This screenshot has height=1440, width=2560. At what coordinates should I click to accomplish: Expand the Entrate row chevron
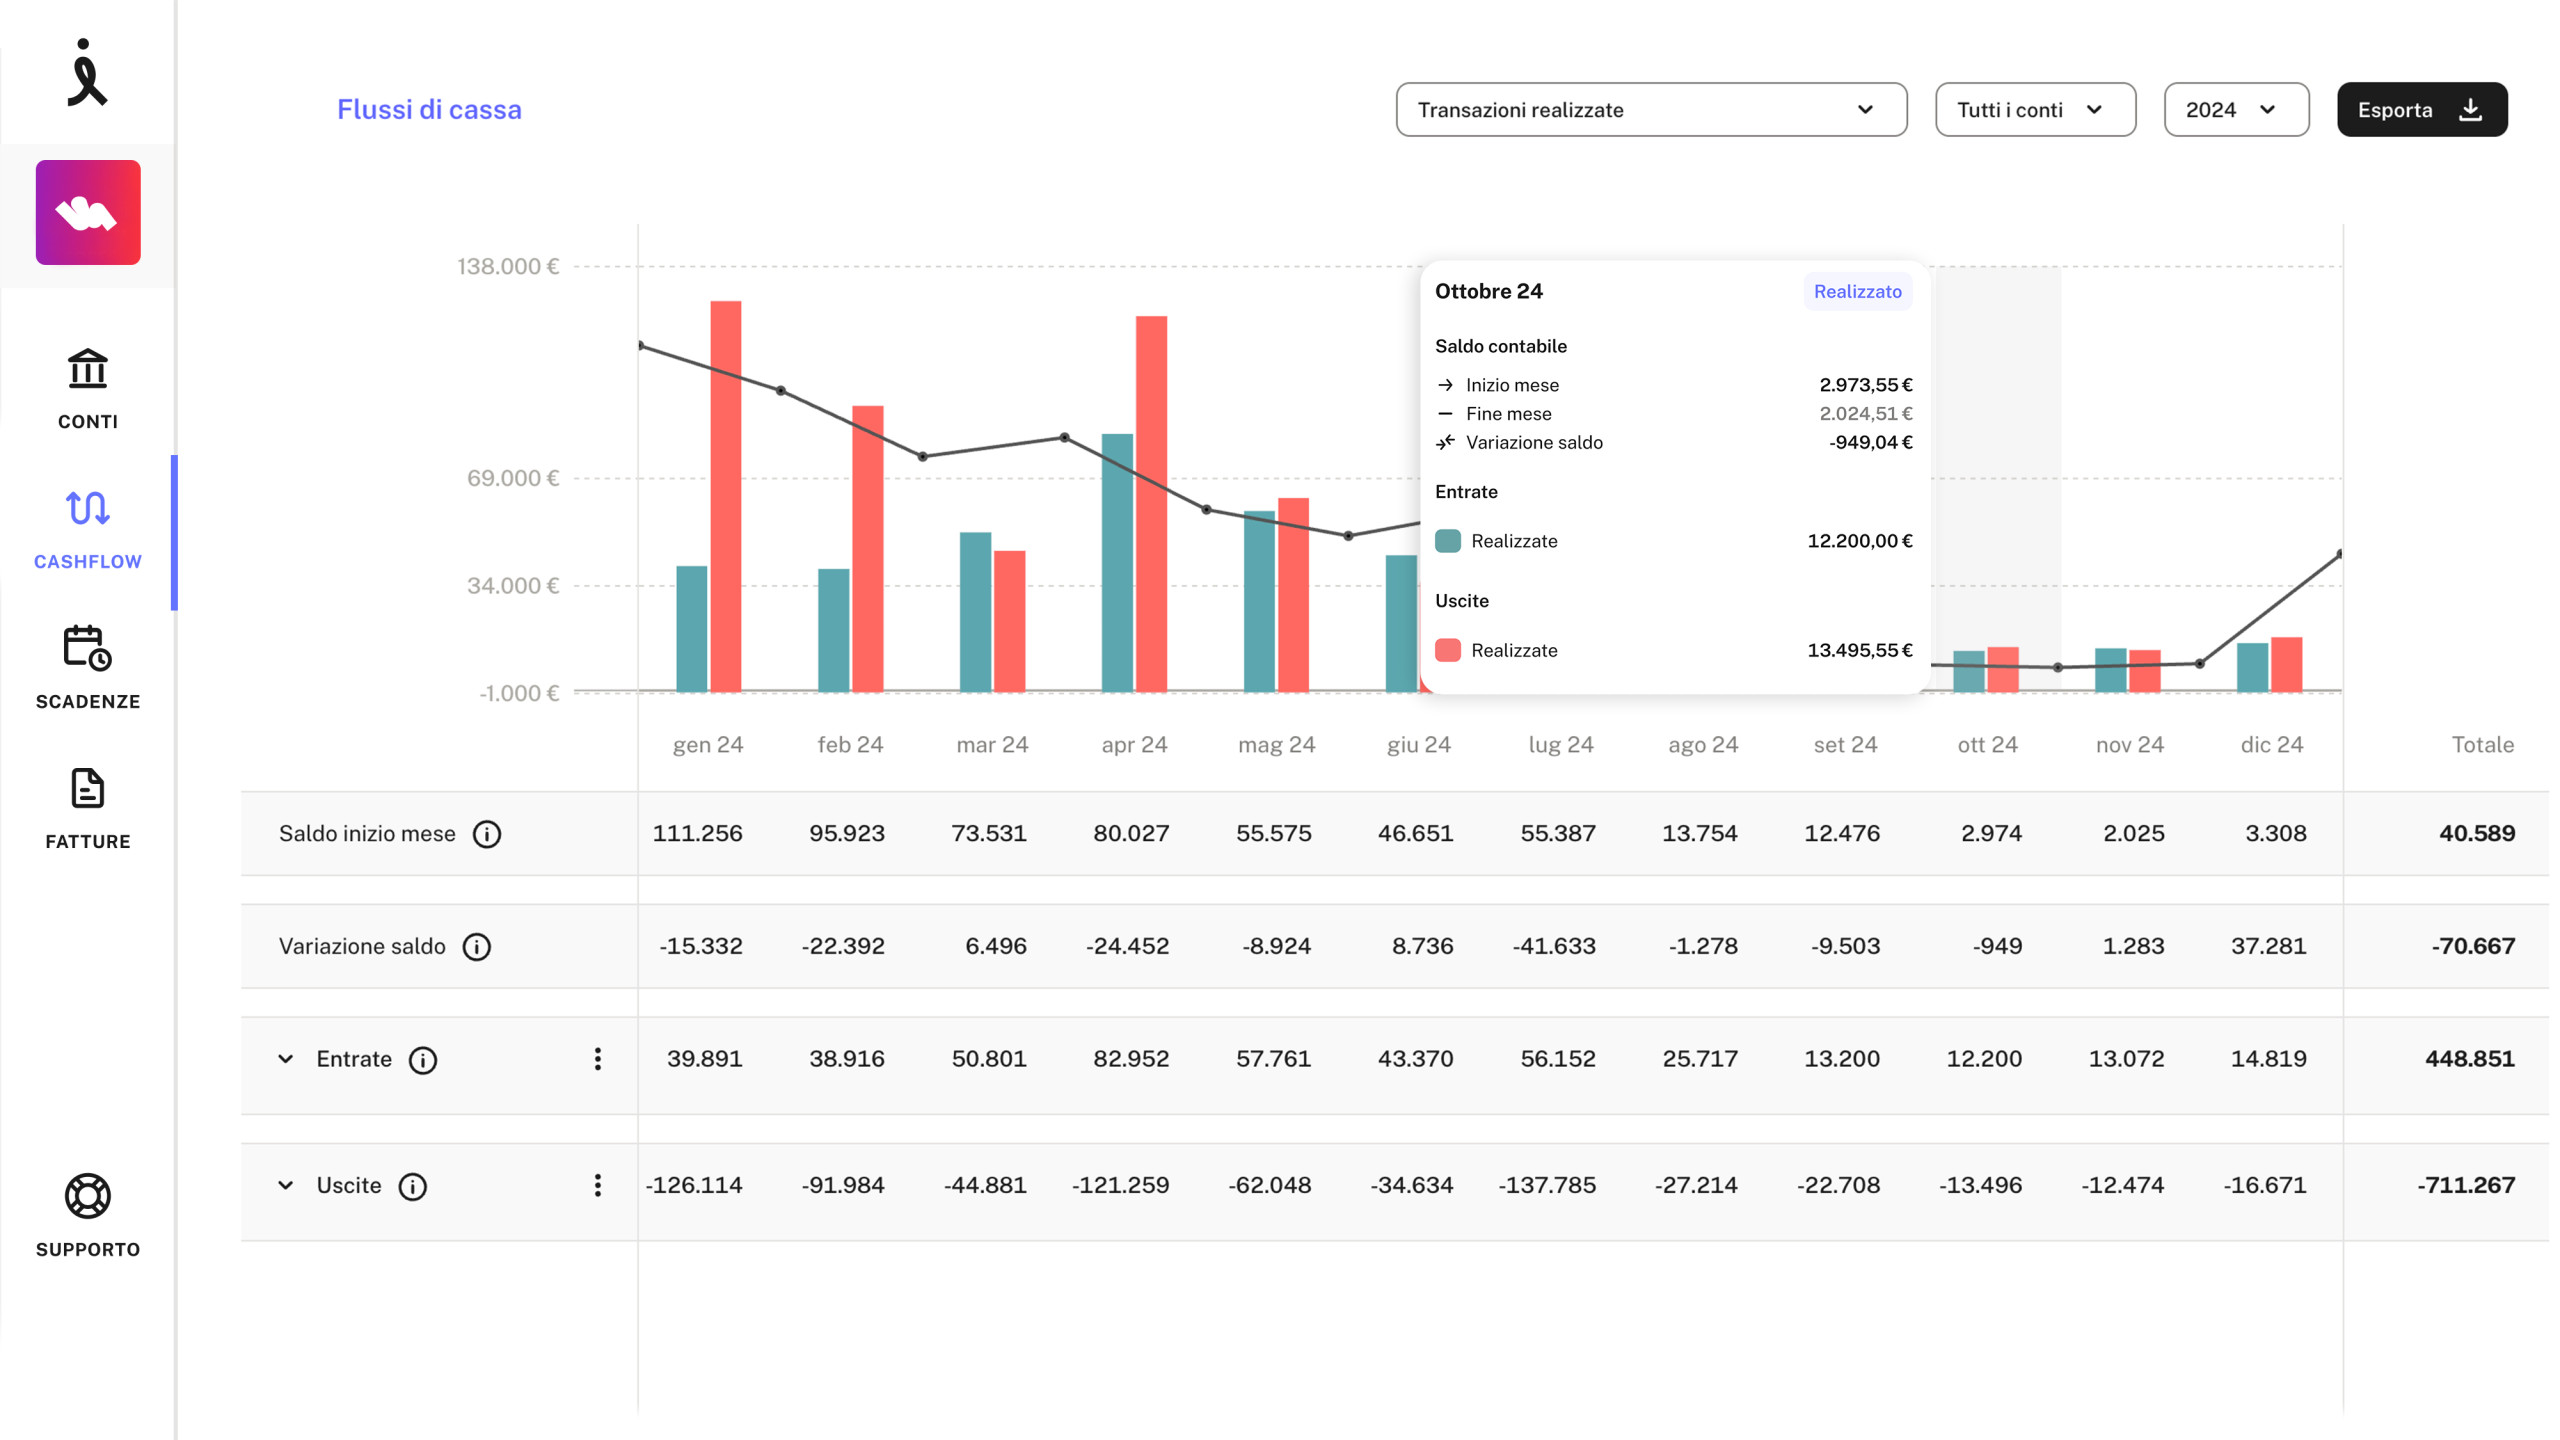(286, 1059)
